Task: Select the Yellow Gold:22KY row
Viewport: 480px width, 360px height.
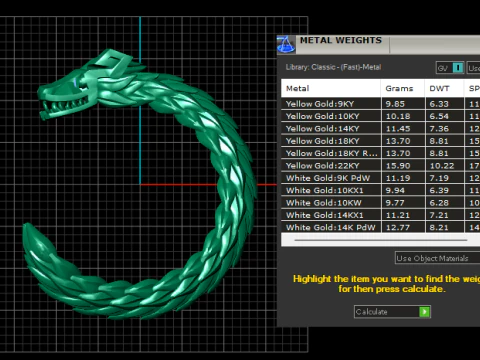Action: (380, 166)
